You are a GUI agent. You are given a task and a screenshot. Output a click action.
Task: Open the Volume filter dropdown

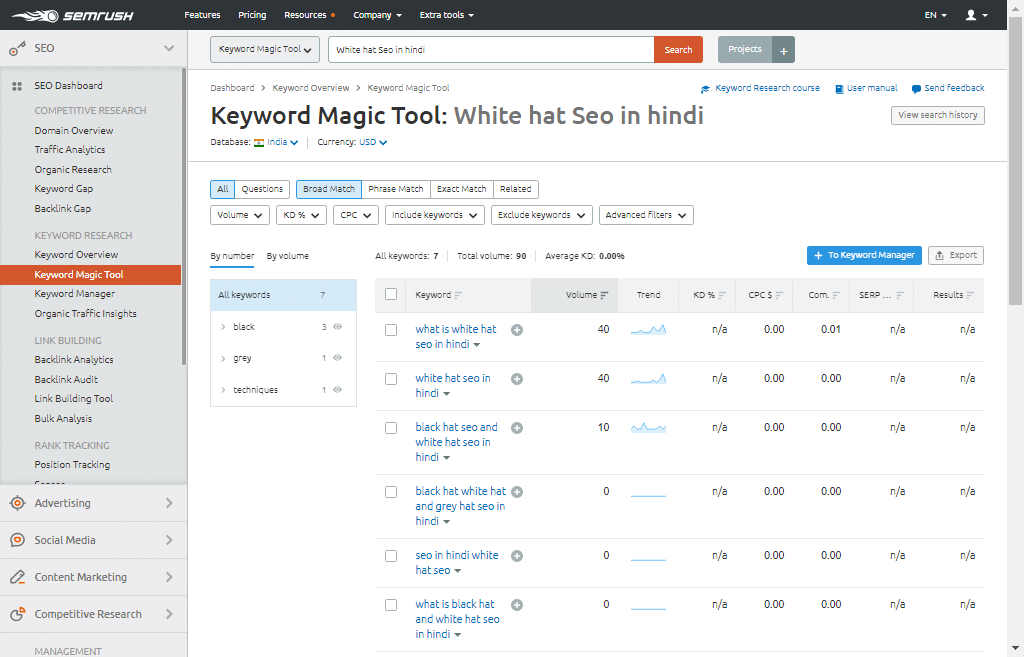coord(239,214)
